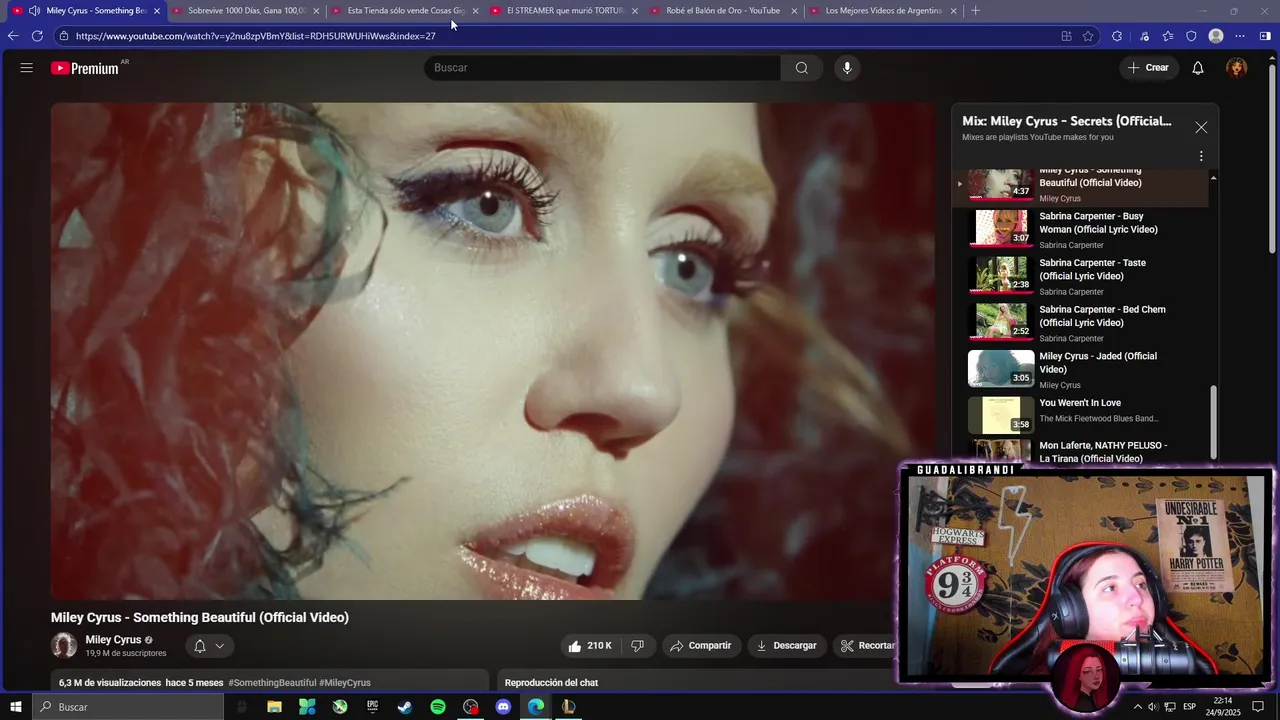This screenshot has width=1280, height=720.
Task: Open Windows notification center icon
Action: tap(1259, 707)
